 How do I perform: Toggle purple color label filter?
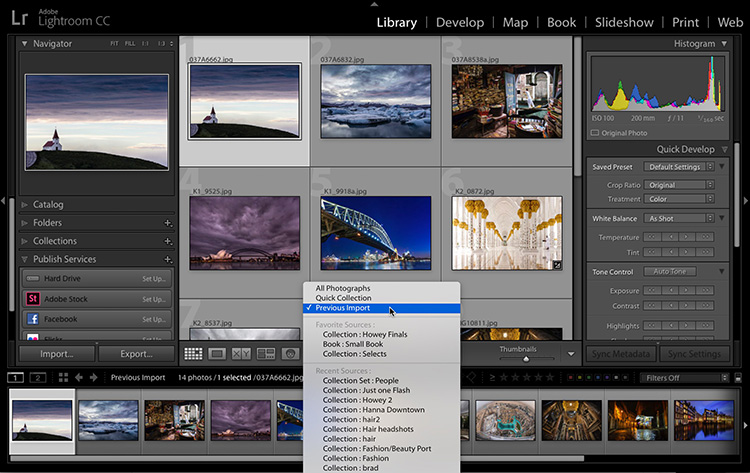pos(607,378)
